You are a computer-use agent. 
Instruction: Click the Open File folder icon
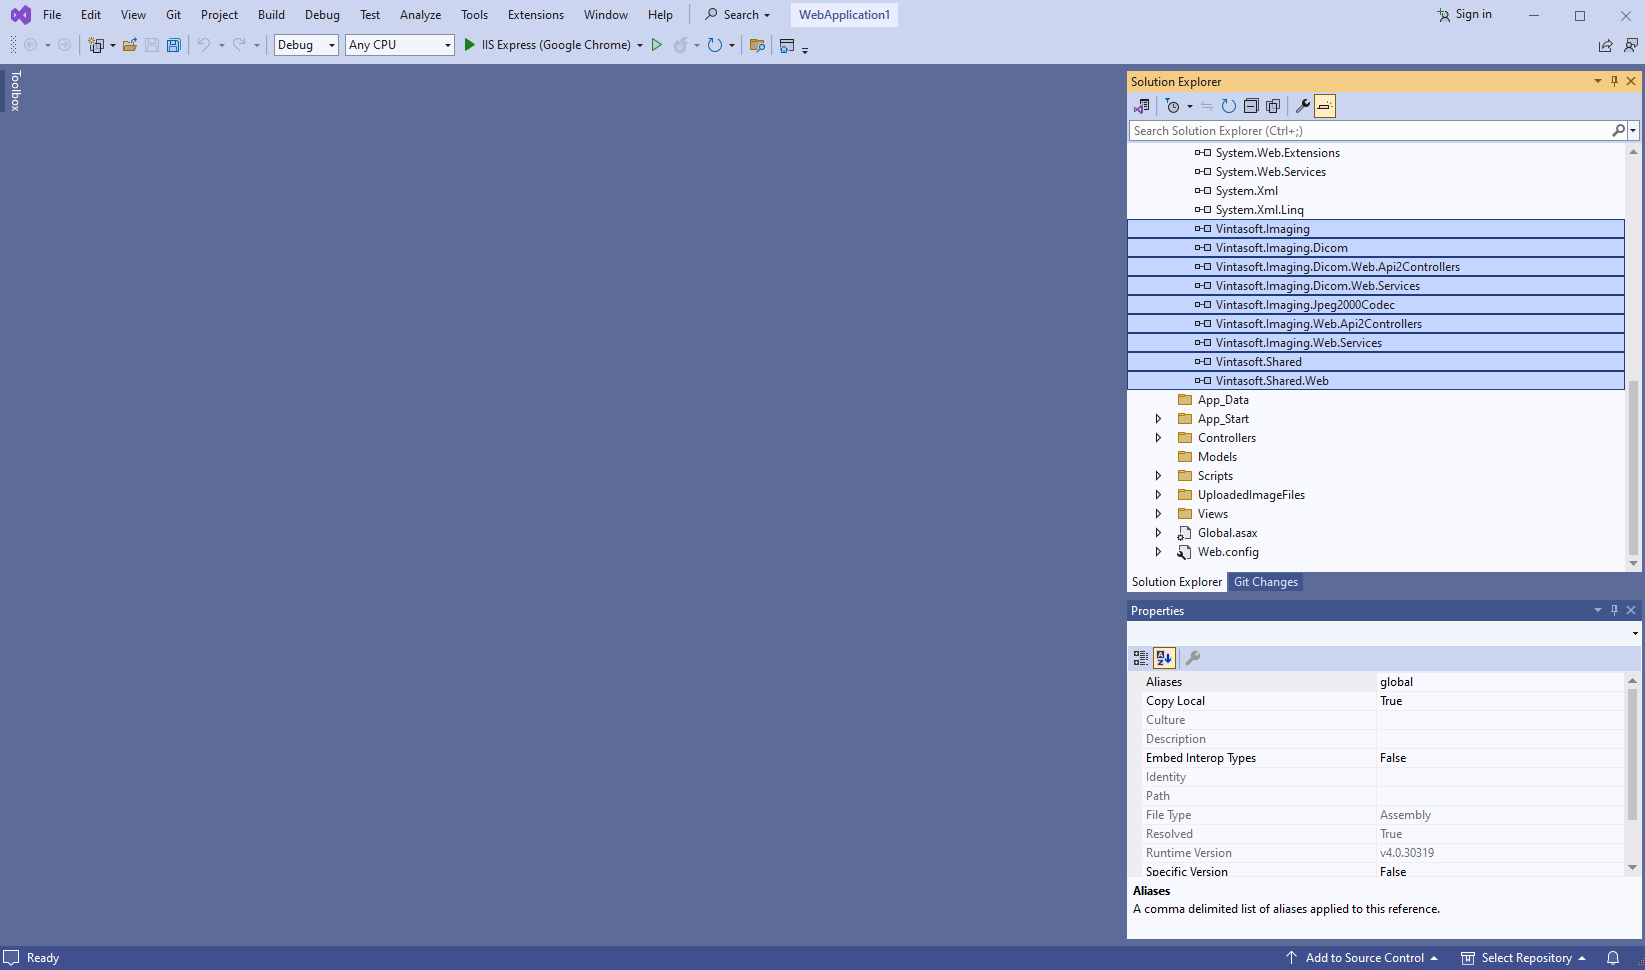pos(130,45)
